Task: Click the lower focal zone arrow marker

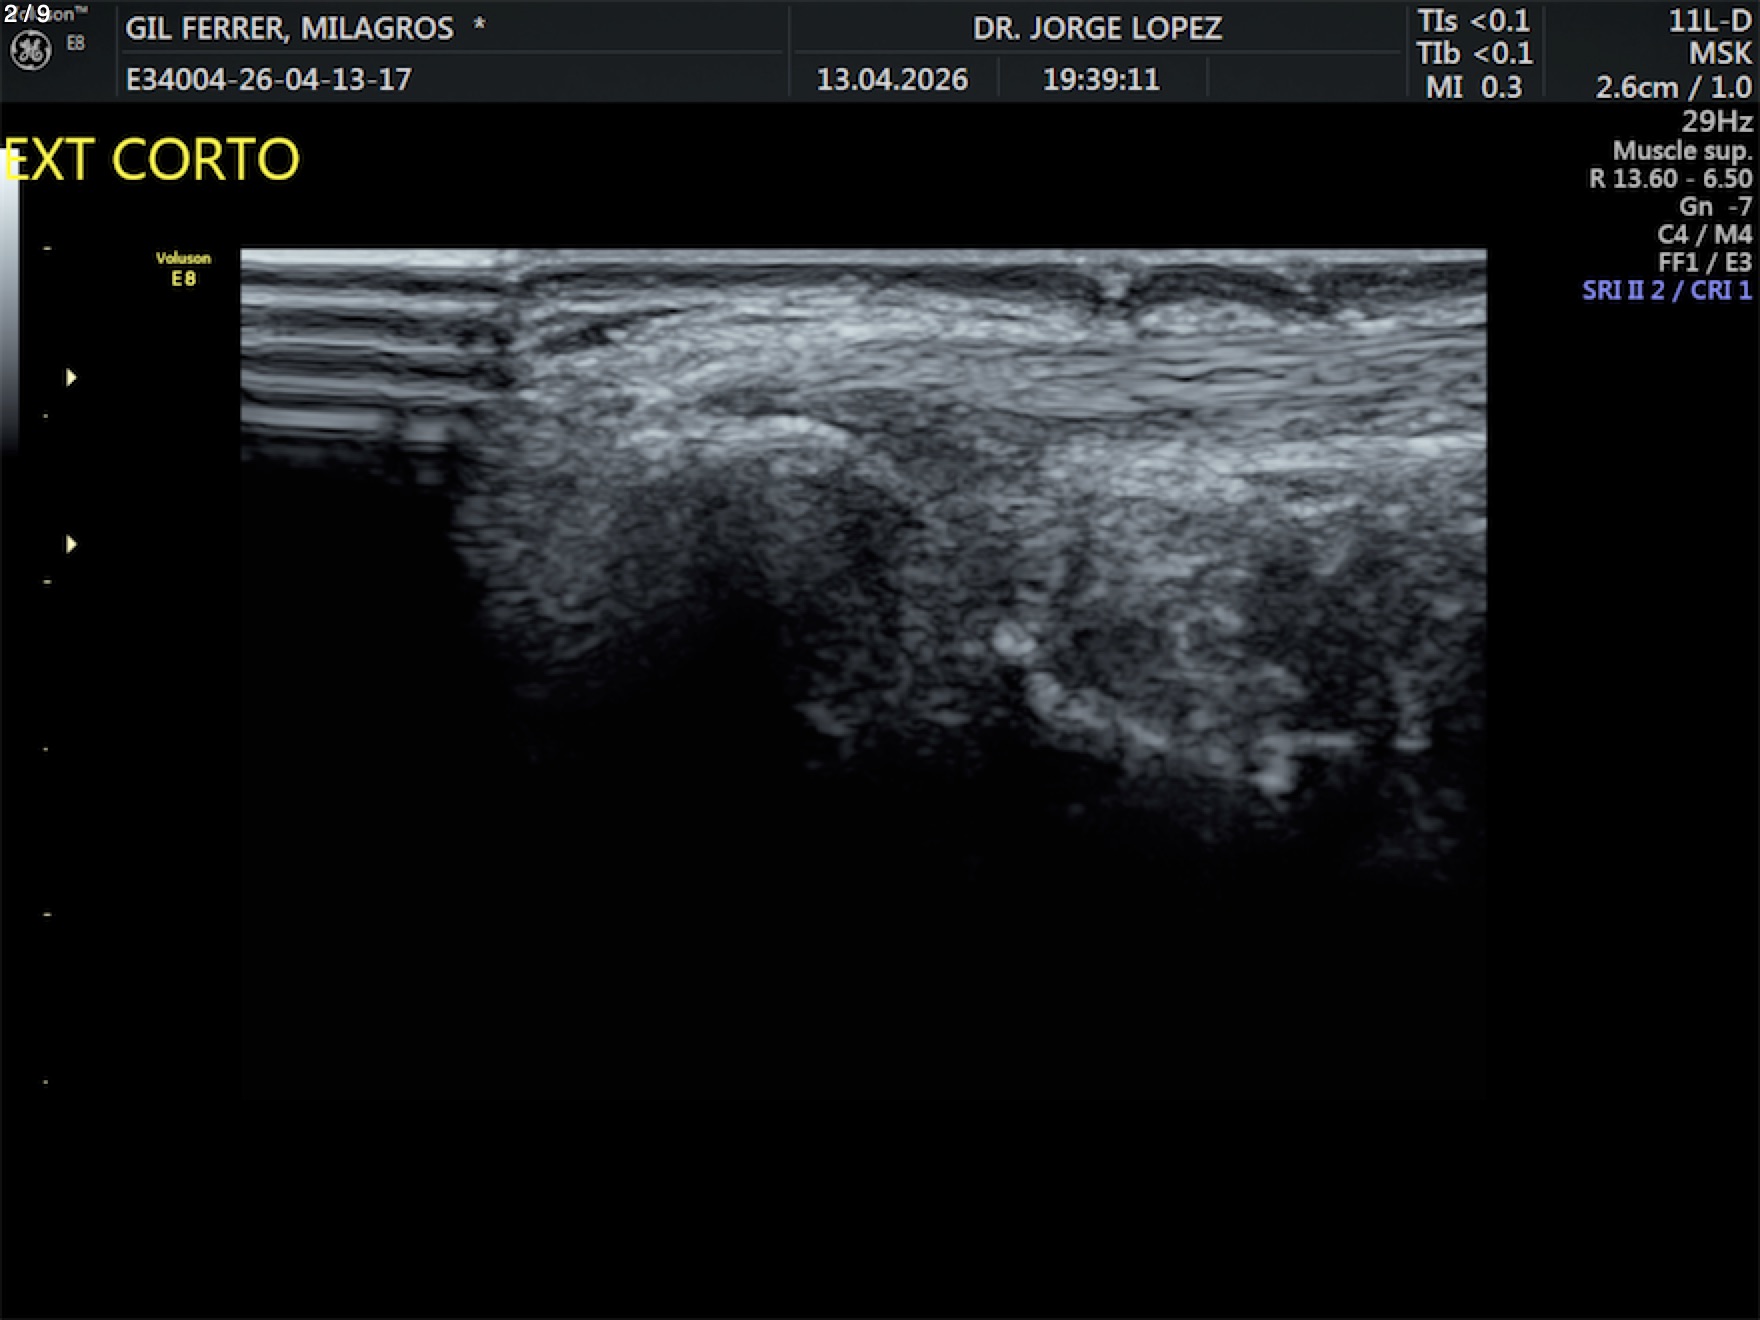Action: click(71, 544)
